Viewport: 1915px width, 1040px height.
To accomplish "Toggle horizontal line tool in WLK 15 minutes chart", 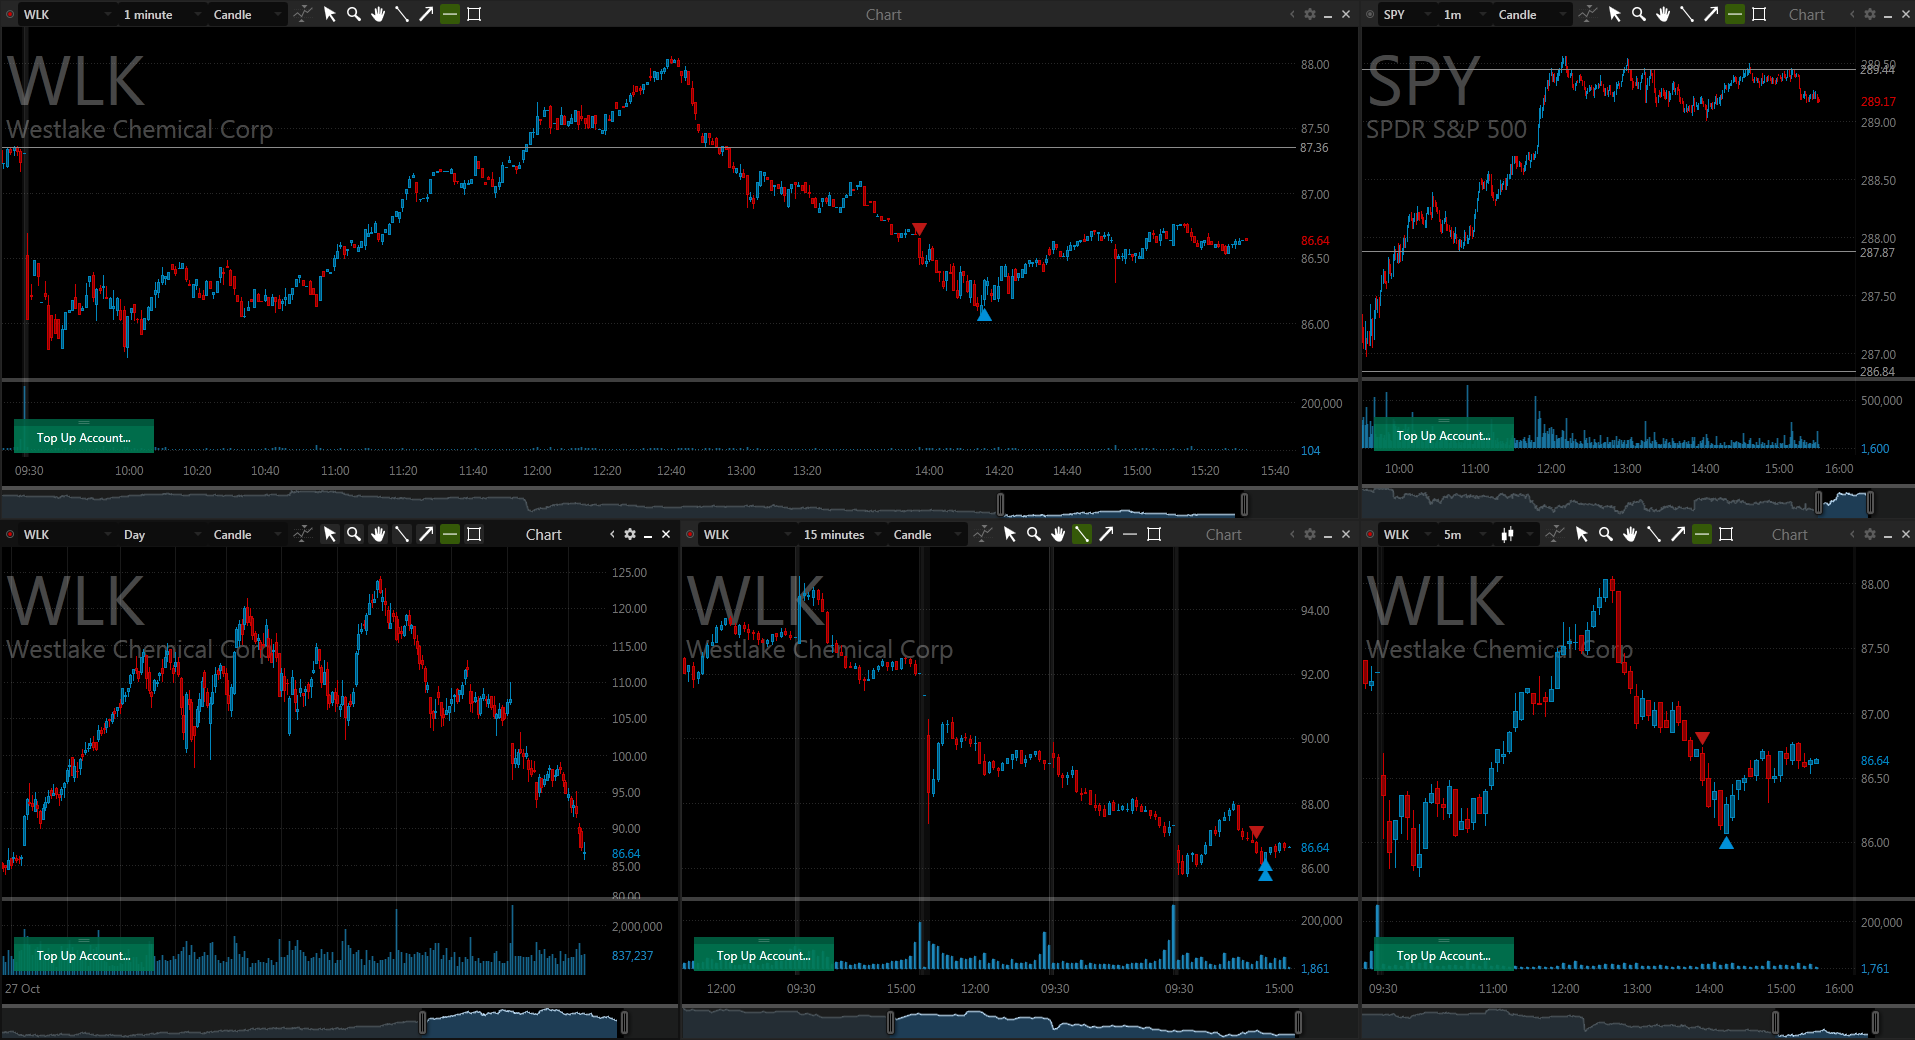I will (1130, 534).
